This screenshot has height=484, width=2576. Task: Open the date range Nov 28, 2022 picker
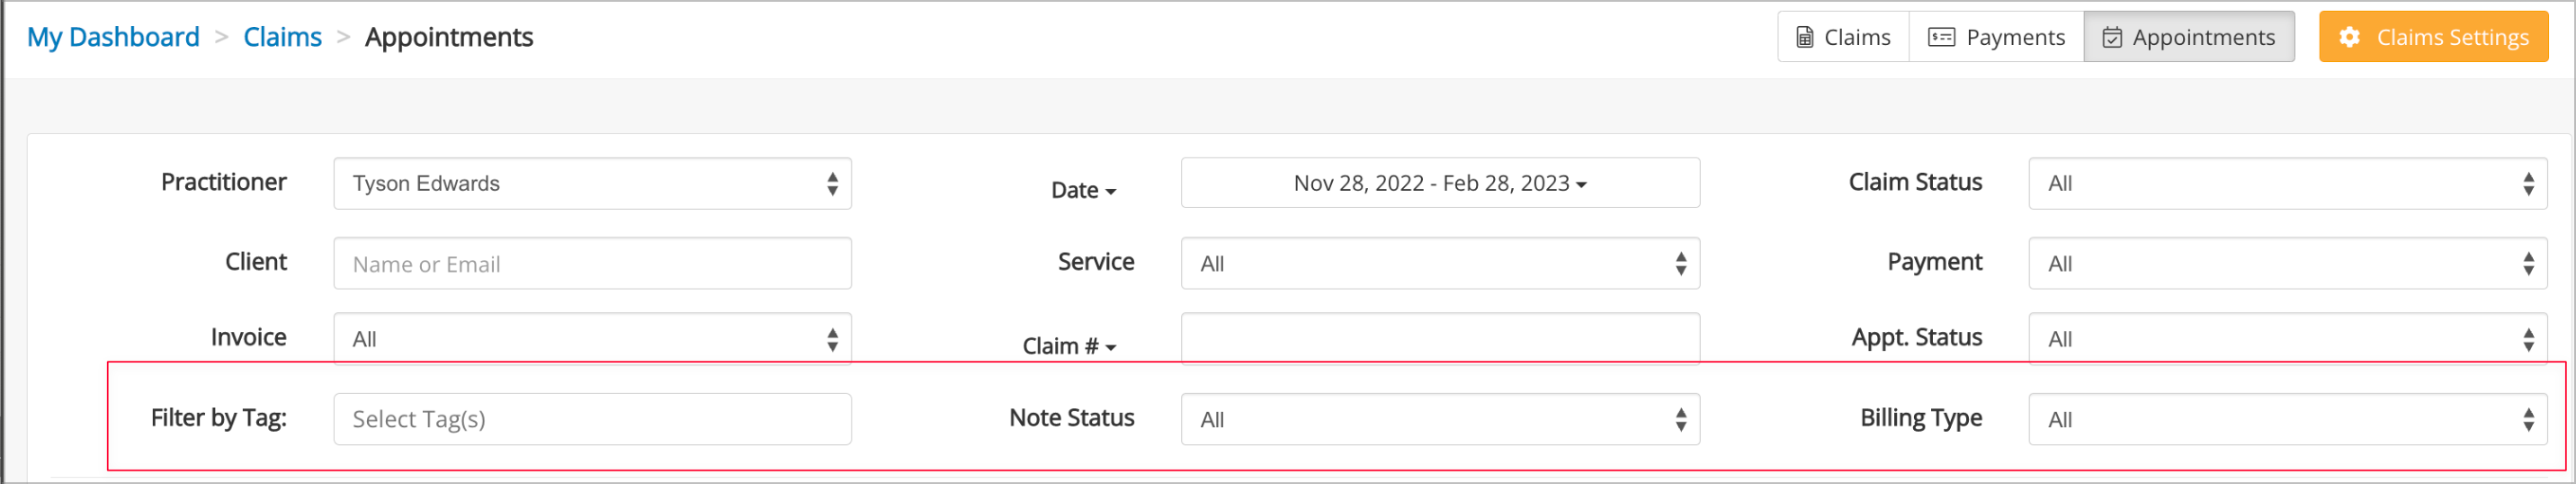click(1440, 183)
